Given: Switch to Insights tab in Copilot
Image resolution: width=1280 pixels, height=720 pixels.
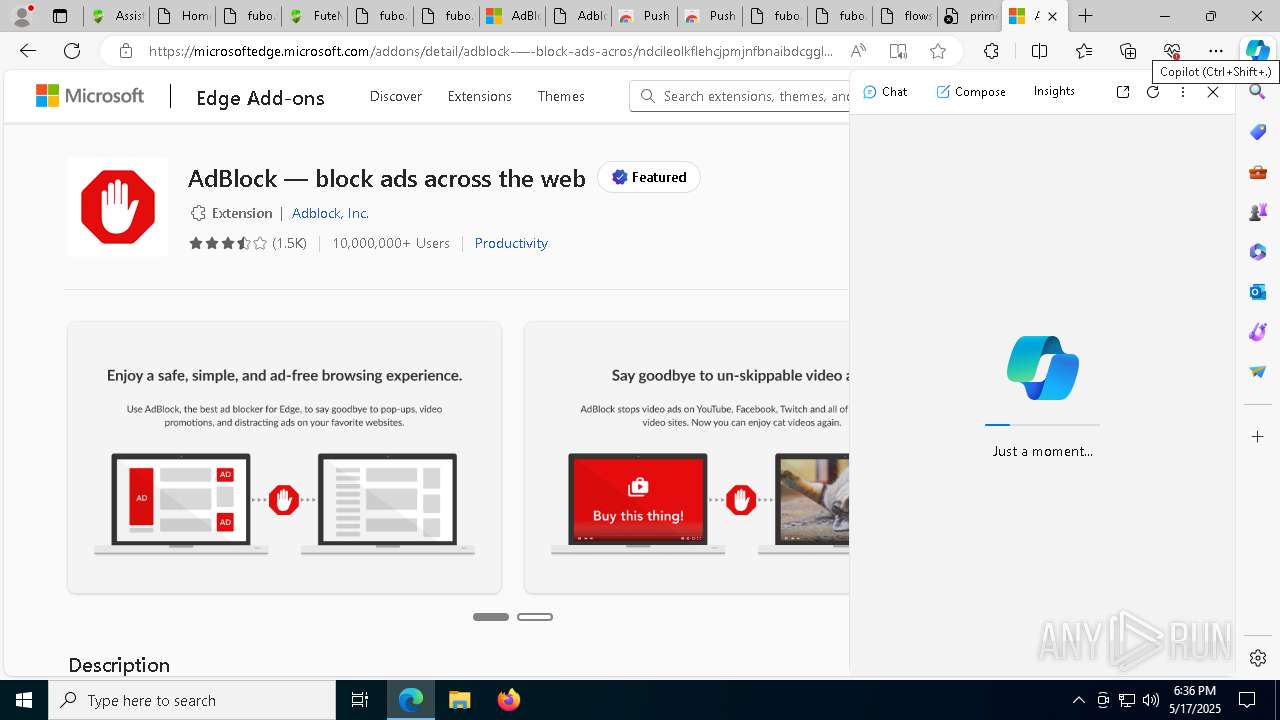Looking at the screenshot, I should pyautogui.click(x=1054, y=91).
